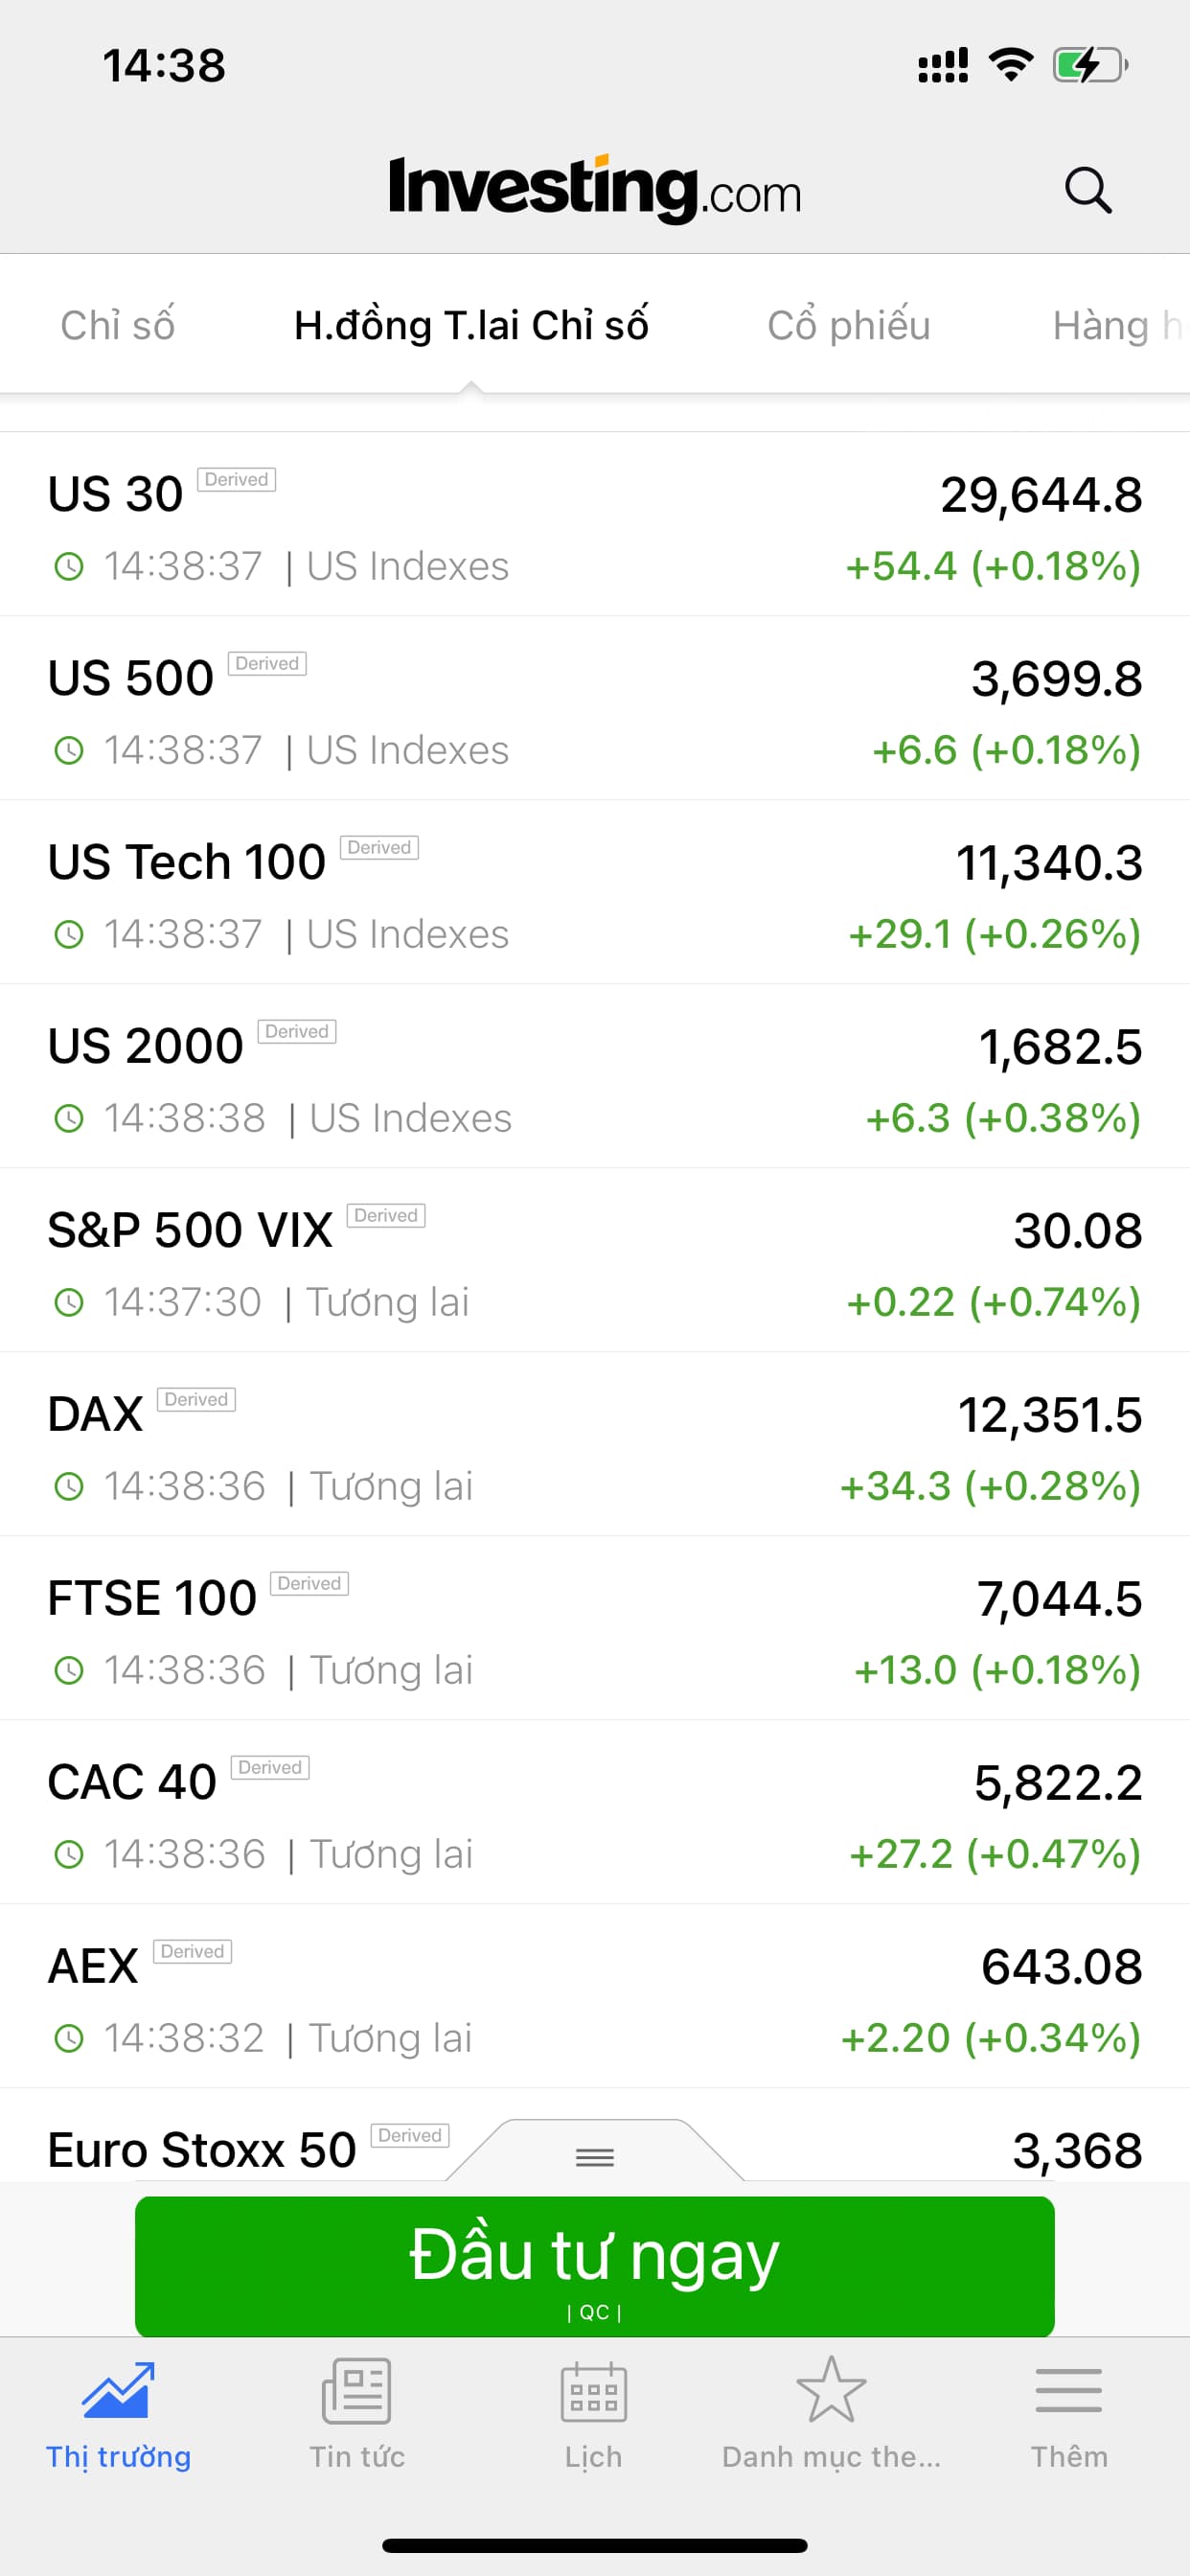Image resolution: width=1190 pixels, height=2576 pixels.
Task: Open the FTSE 100 futures entry
Action: (x=594, y=1629)
